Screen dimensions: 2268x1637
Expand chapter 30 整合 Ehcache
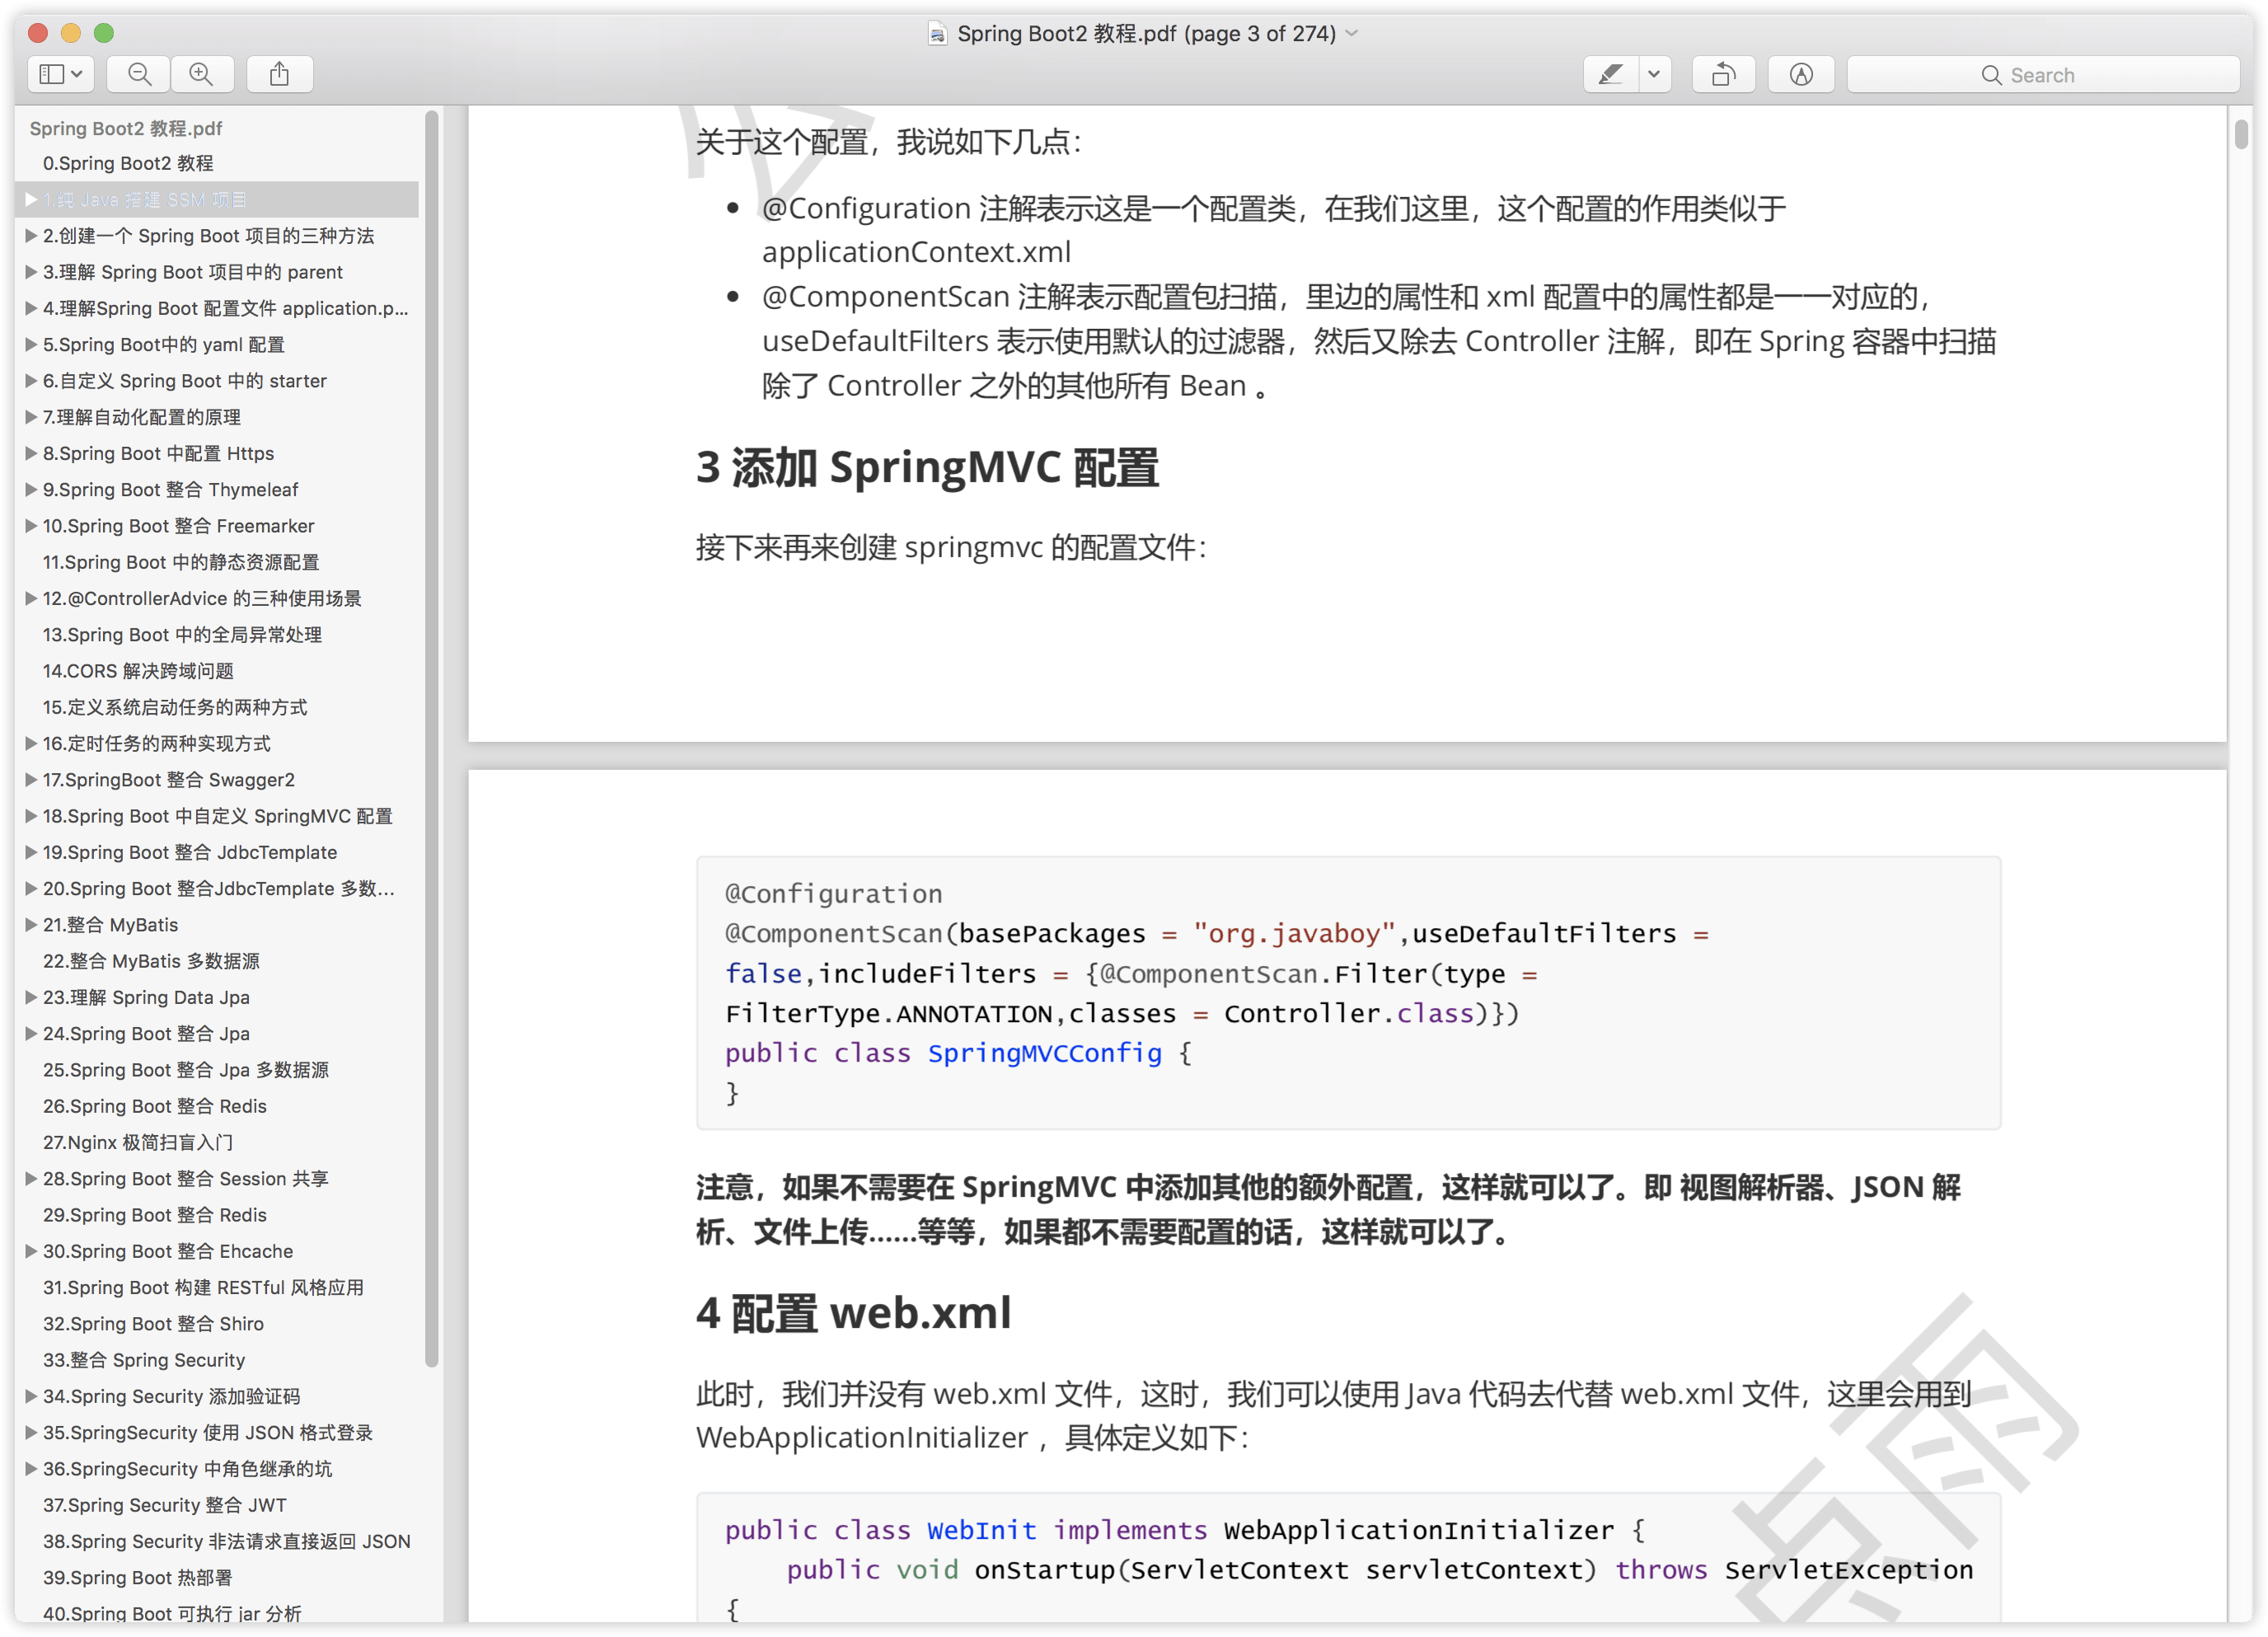31,1251
